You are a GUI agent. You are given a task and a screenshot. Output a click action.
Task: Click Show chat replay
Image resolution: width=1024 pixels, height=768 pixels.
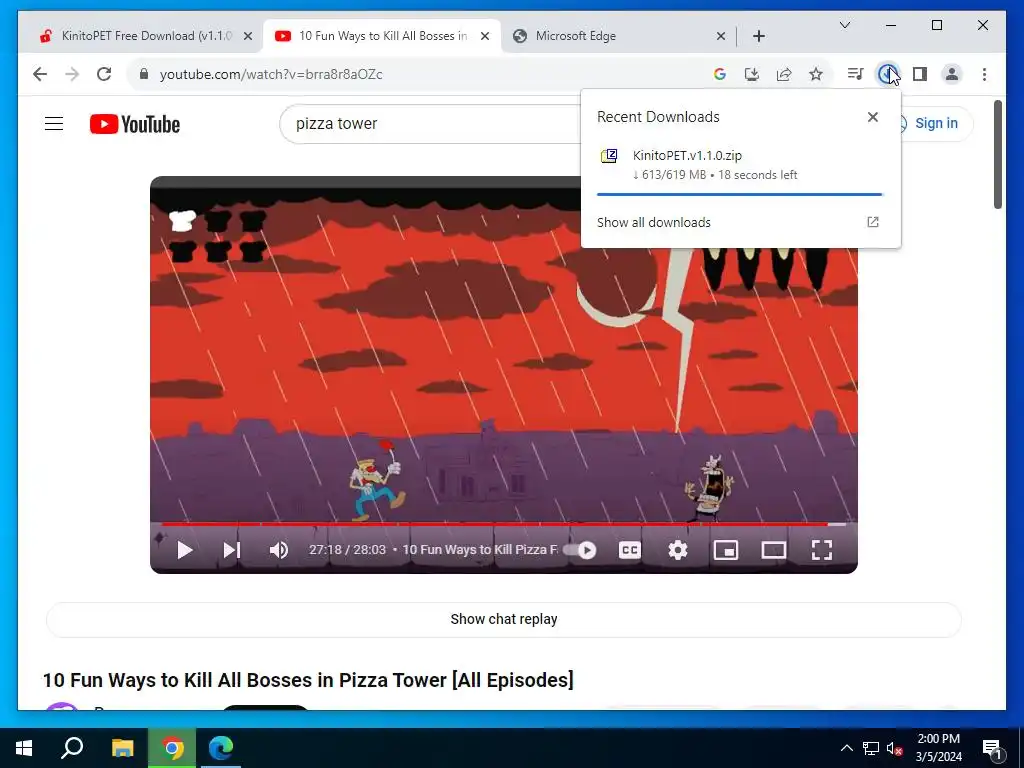pos(504,619)
